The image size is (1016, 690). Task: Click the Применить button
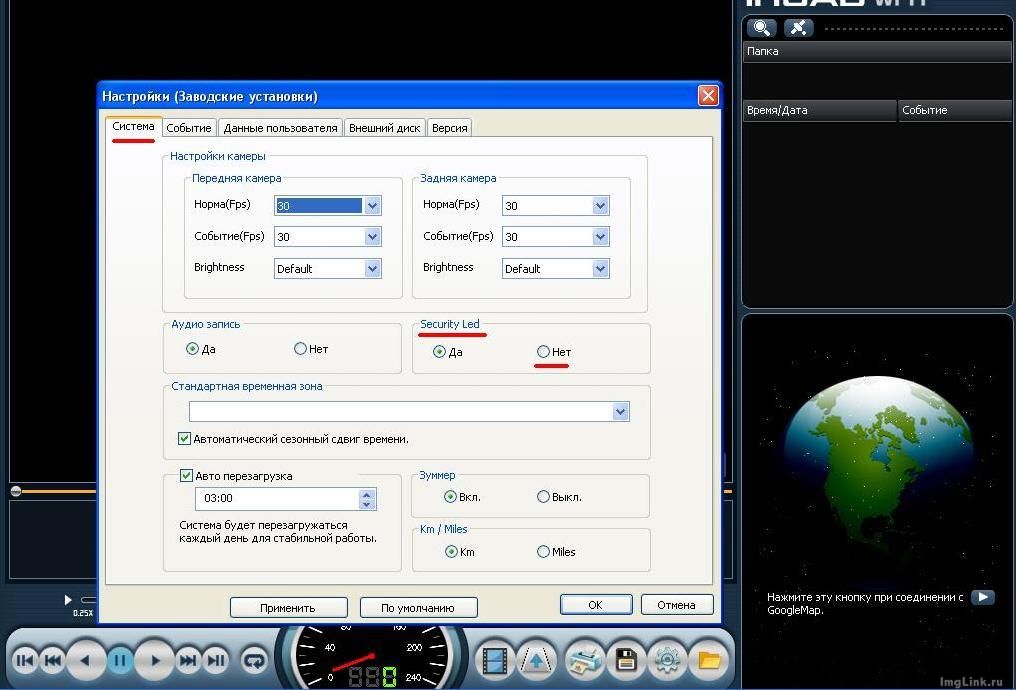tap(288, 608)
